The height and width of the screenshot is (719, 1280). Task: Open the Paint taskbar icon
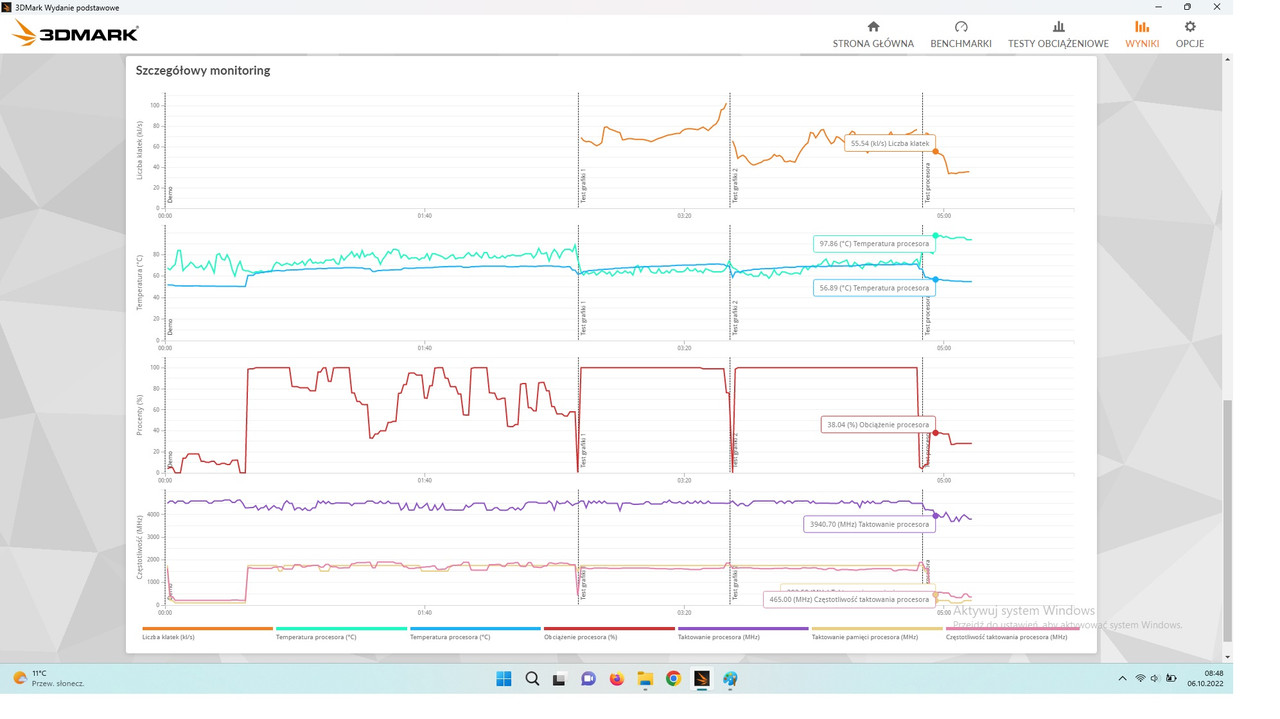(730, 679)
